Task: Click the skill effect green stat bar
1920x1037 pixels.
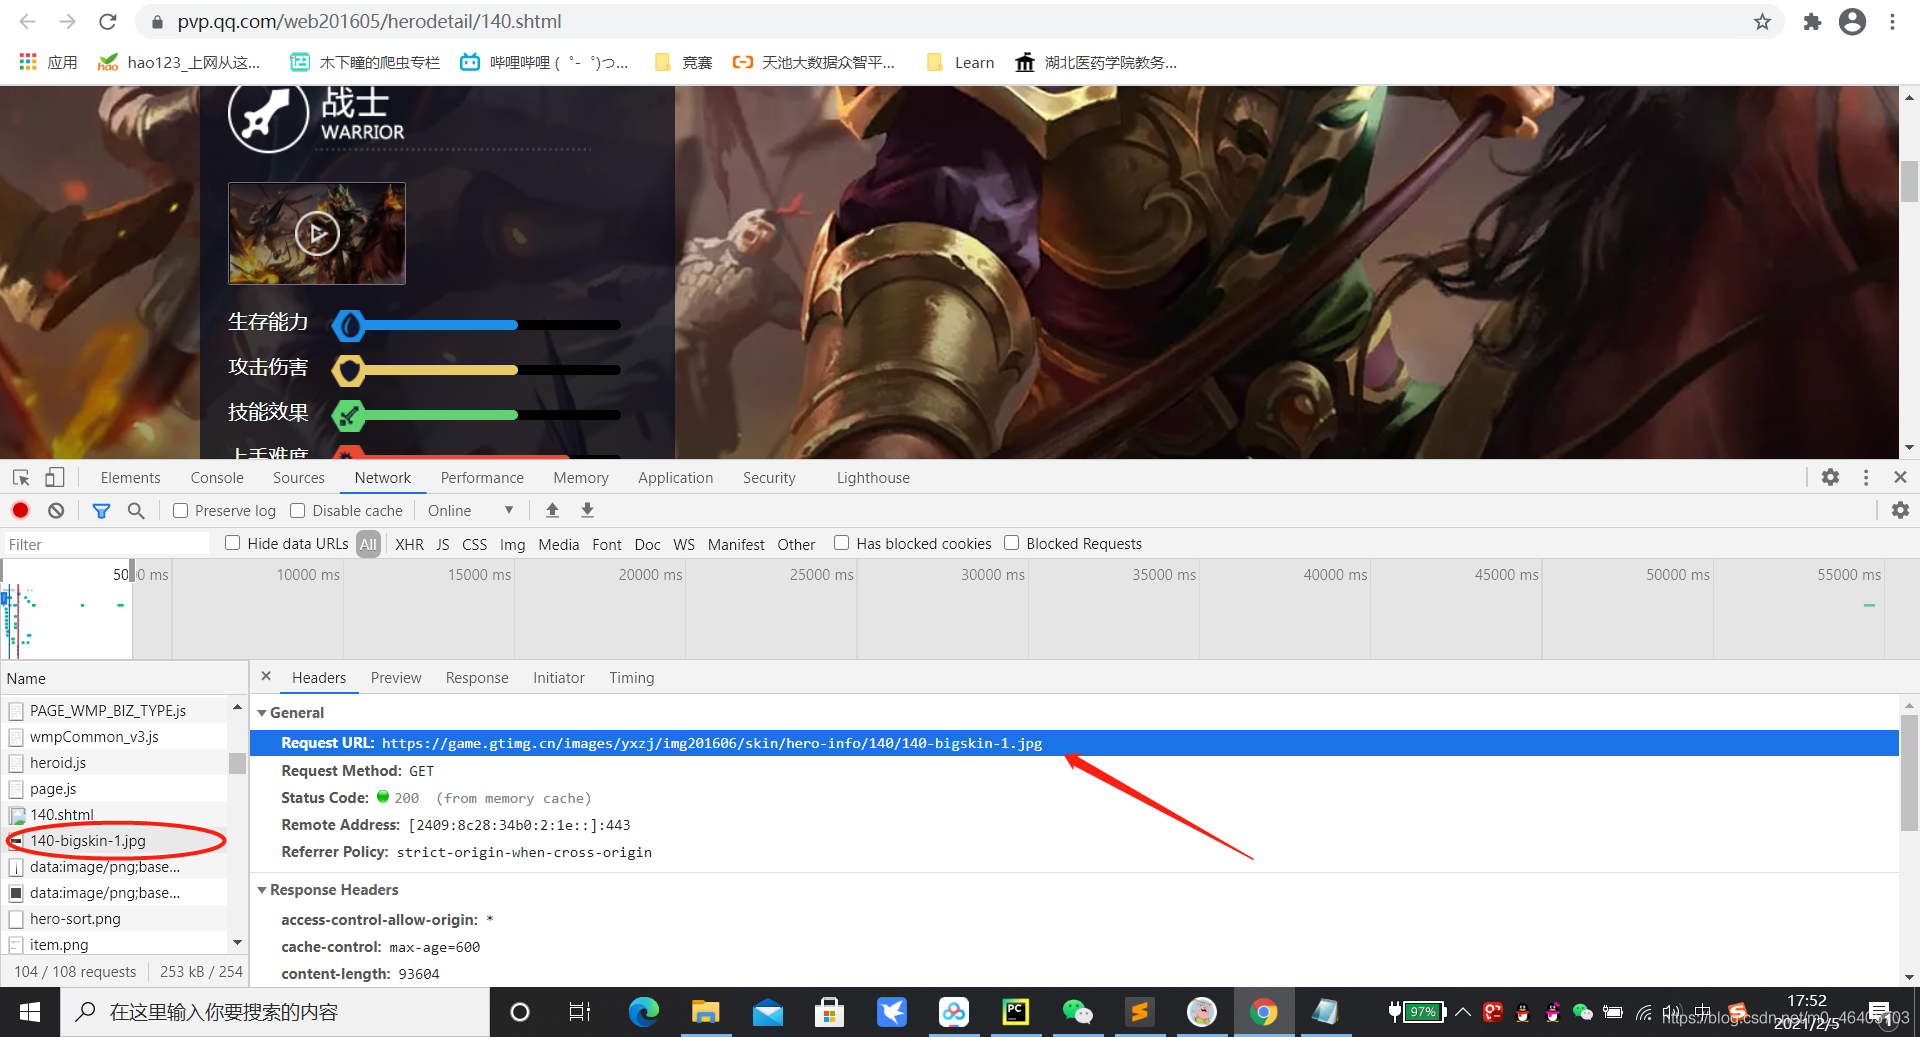Action: coord(476,415)
